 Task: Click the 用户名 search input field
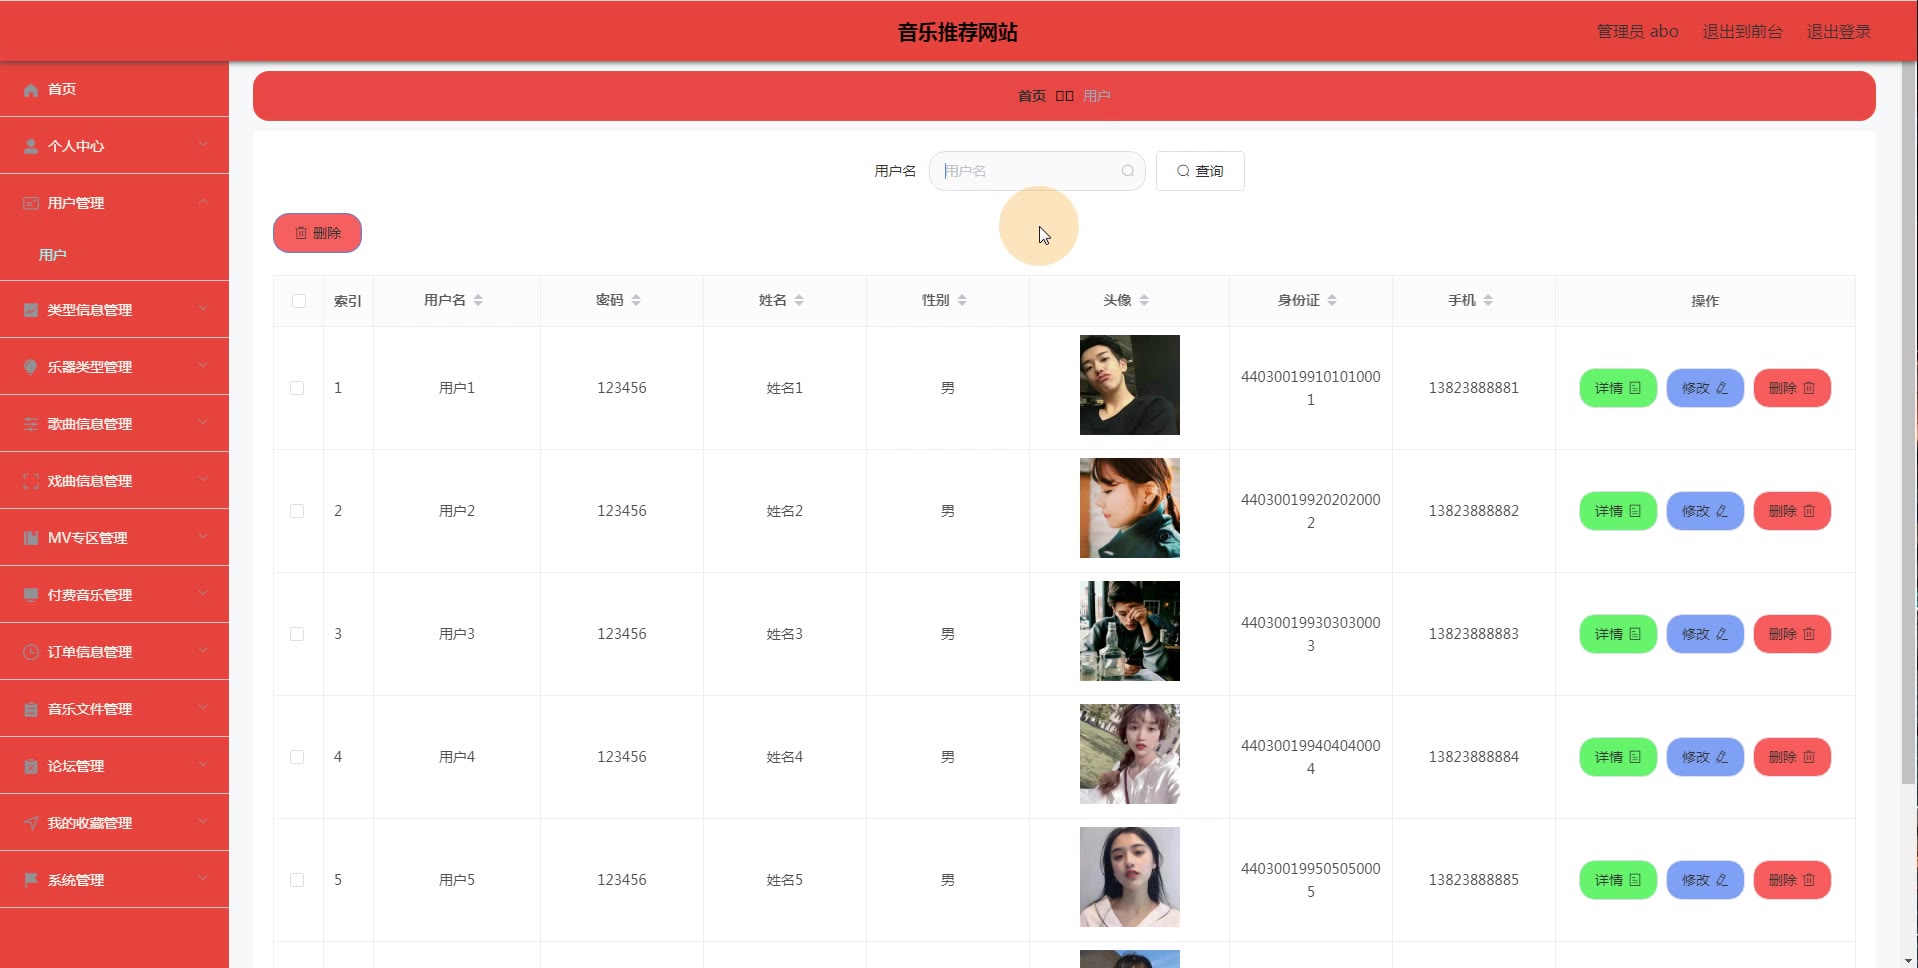(x=1037, y=171)
